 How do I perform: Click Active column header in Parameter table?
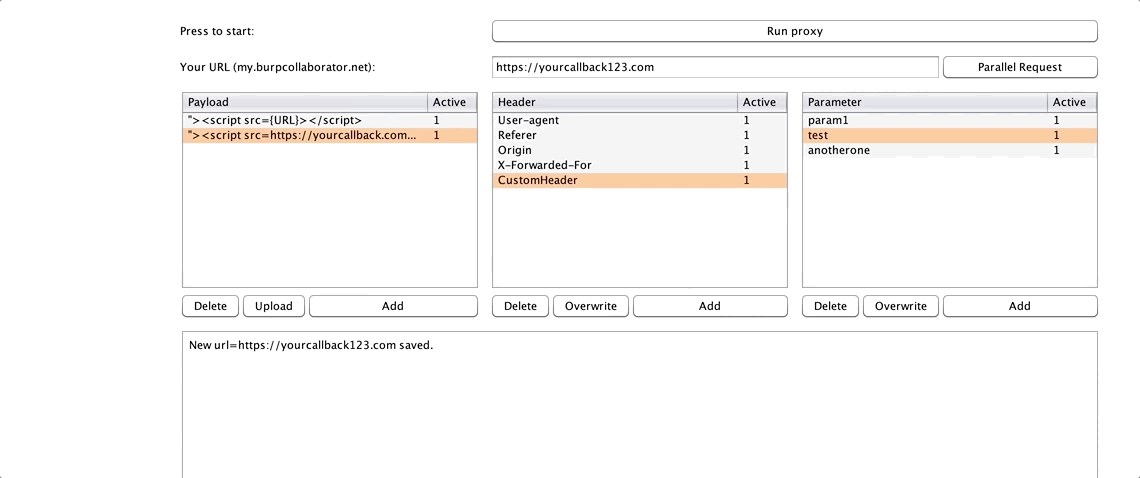[1072, 103]
